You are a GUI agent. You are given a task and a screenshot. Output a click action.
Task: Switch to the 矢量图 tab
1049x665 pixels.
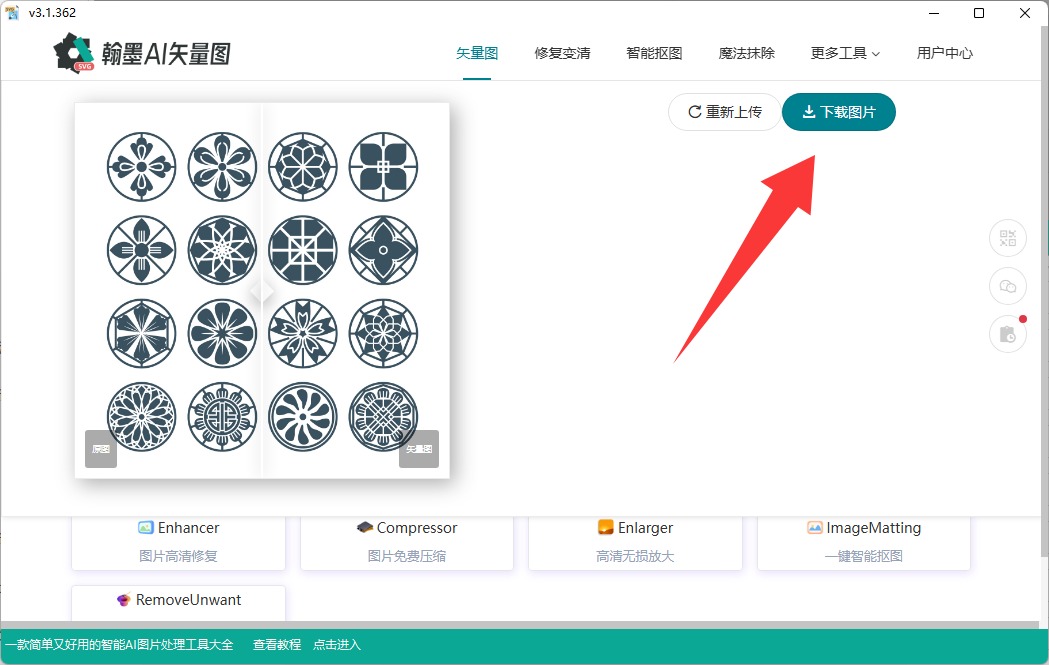tap(477, 53)
